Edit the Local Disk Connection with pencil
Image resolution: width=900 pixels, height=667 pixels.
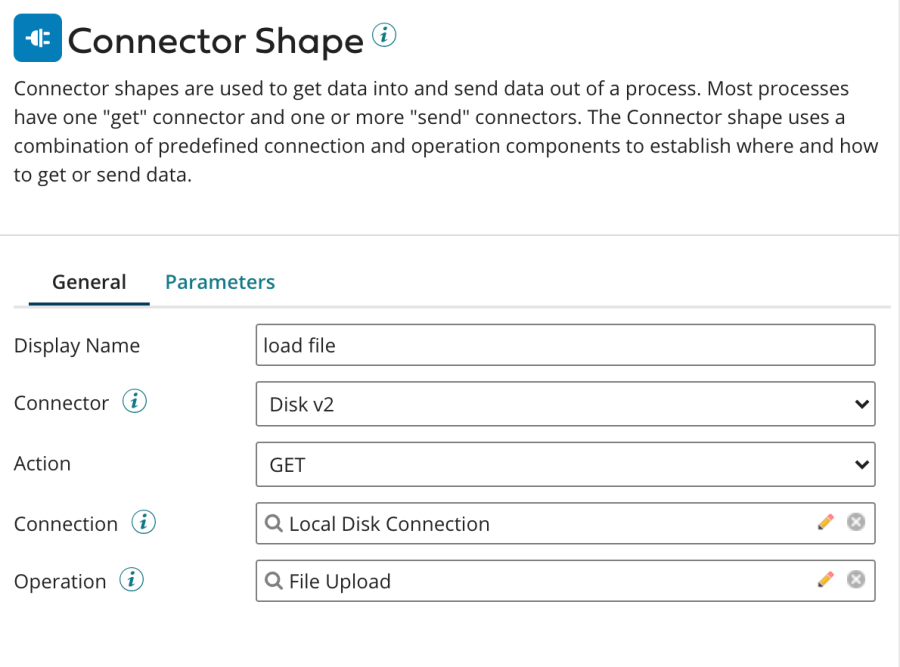pyautogui.click(x=825, y=522)
